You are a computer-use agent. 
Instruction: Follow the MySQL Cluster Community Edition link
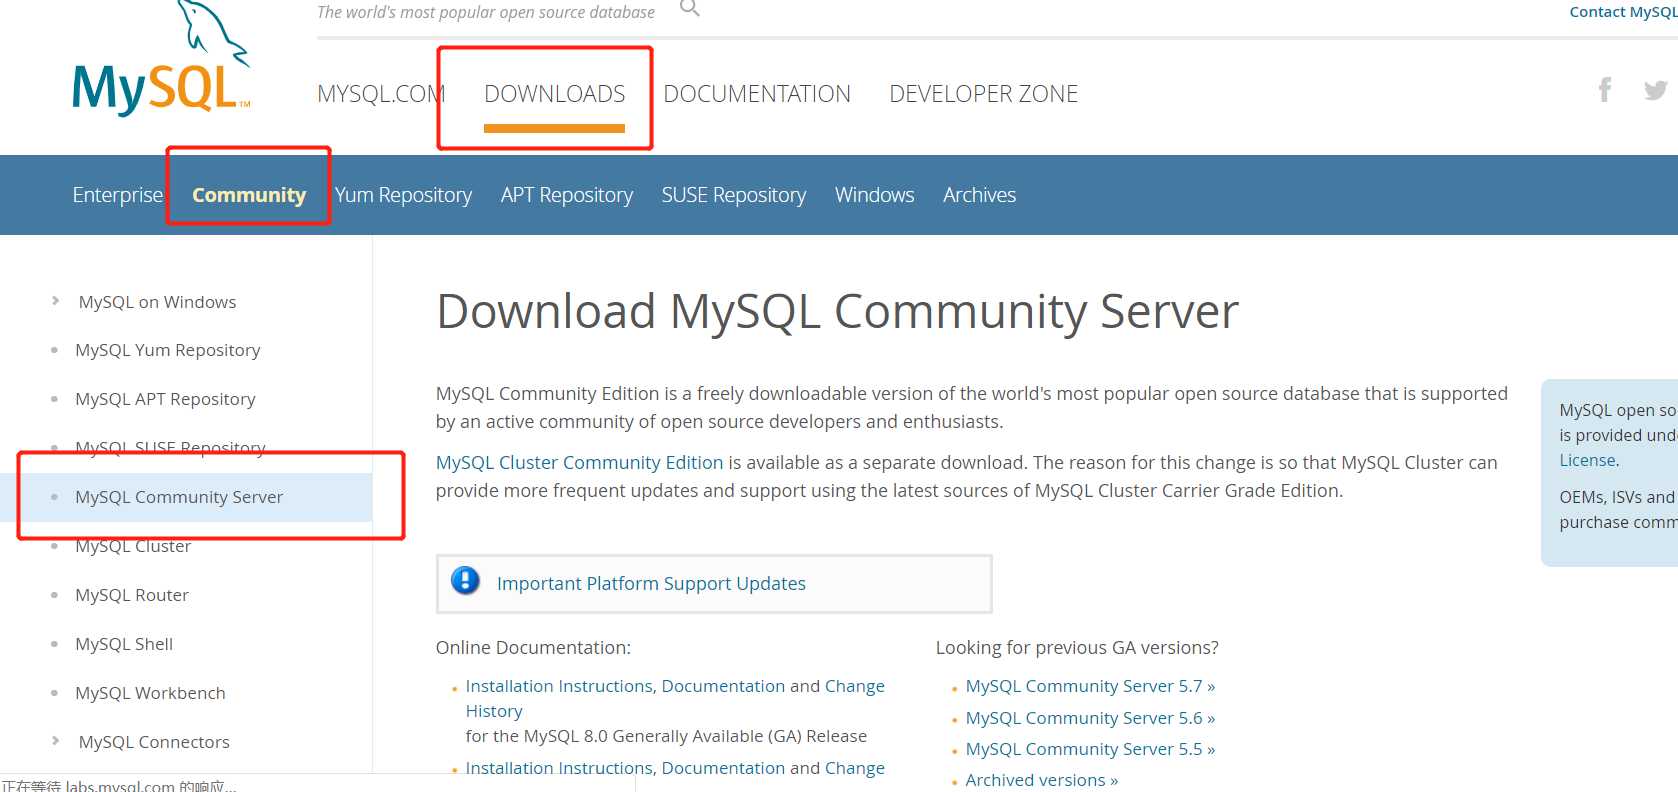tap(579, 462)
